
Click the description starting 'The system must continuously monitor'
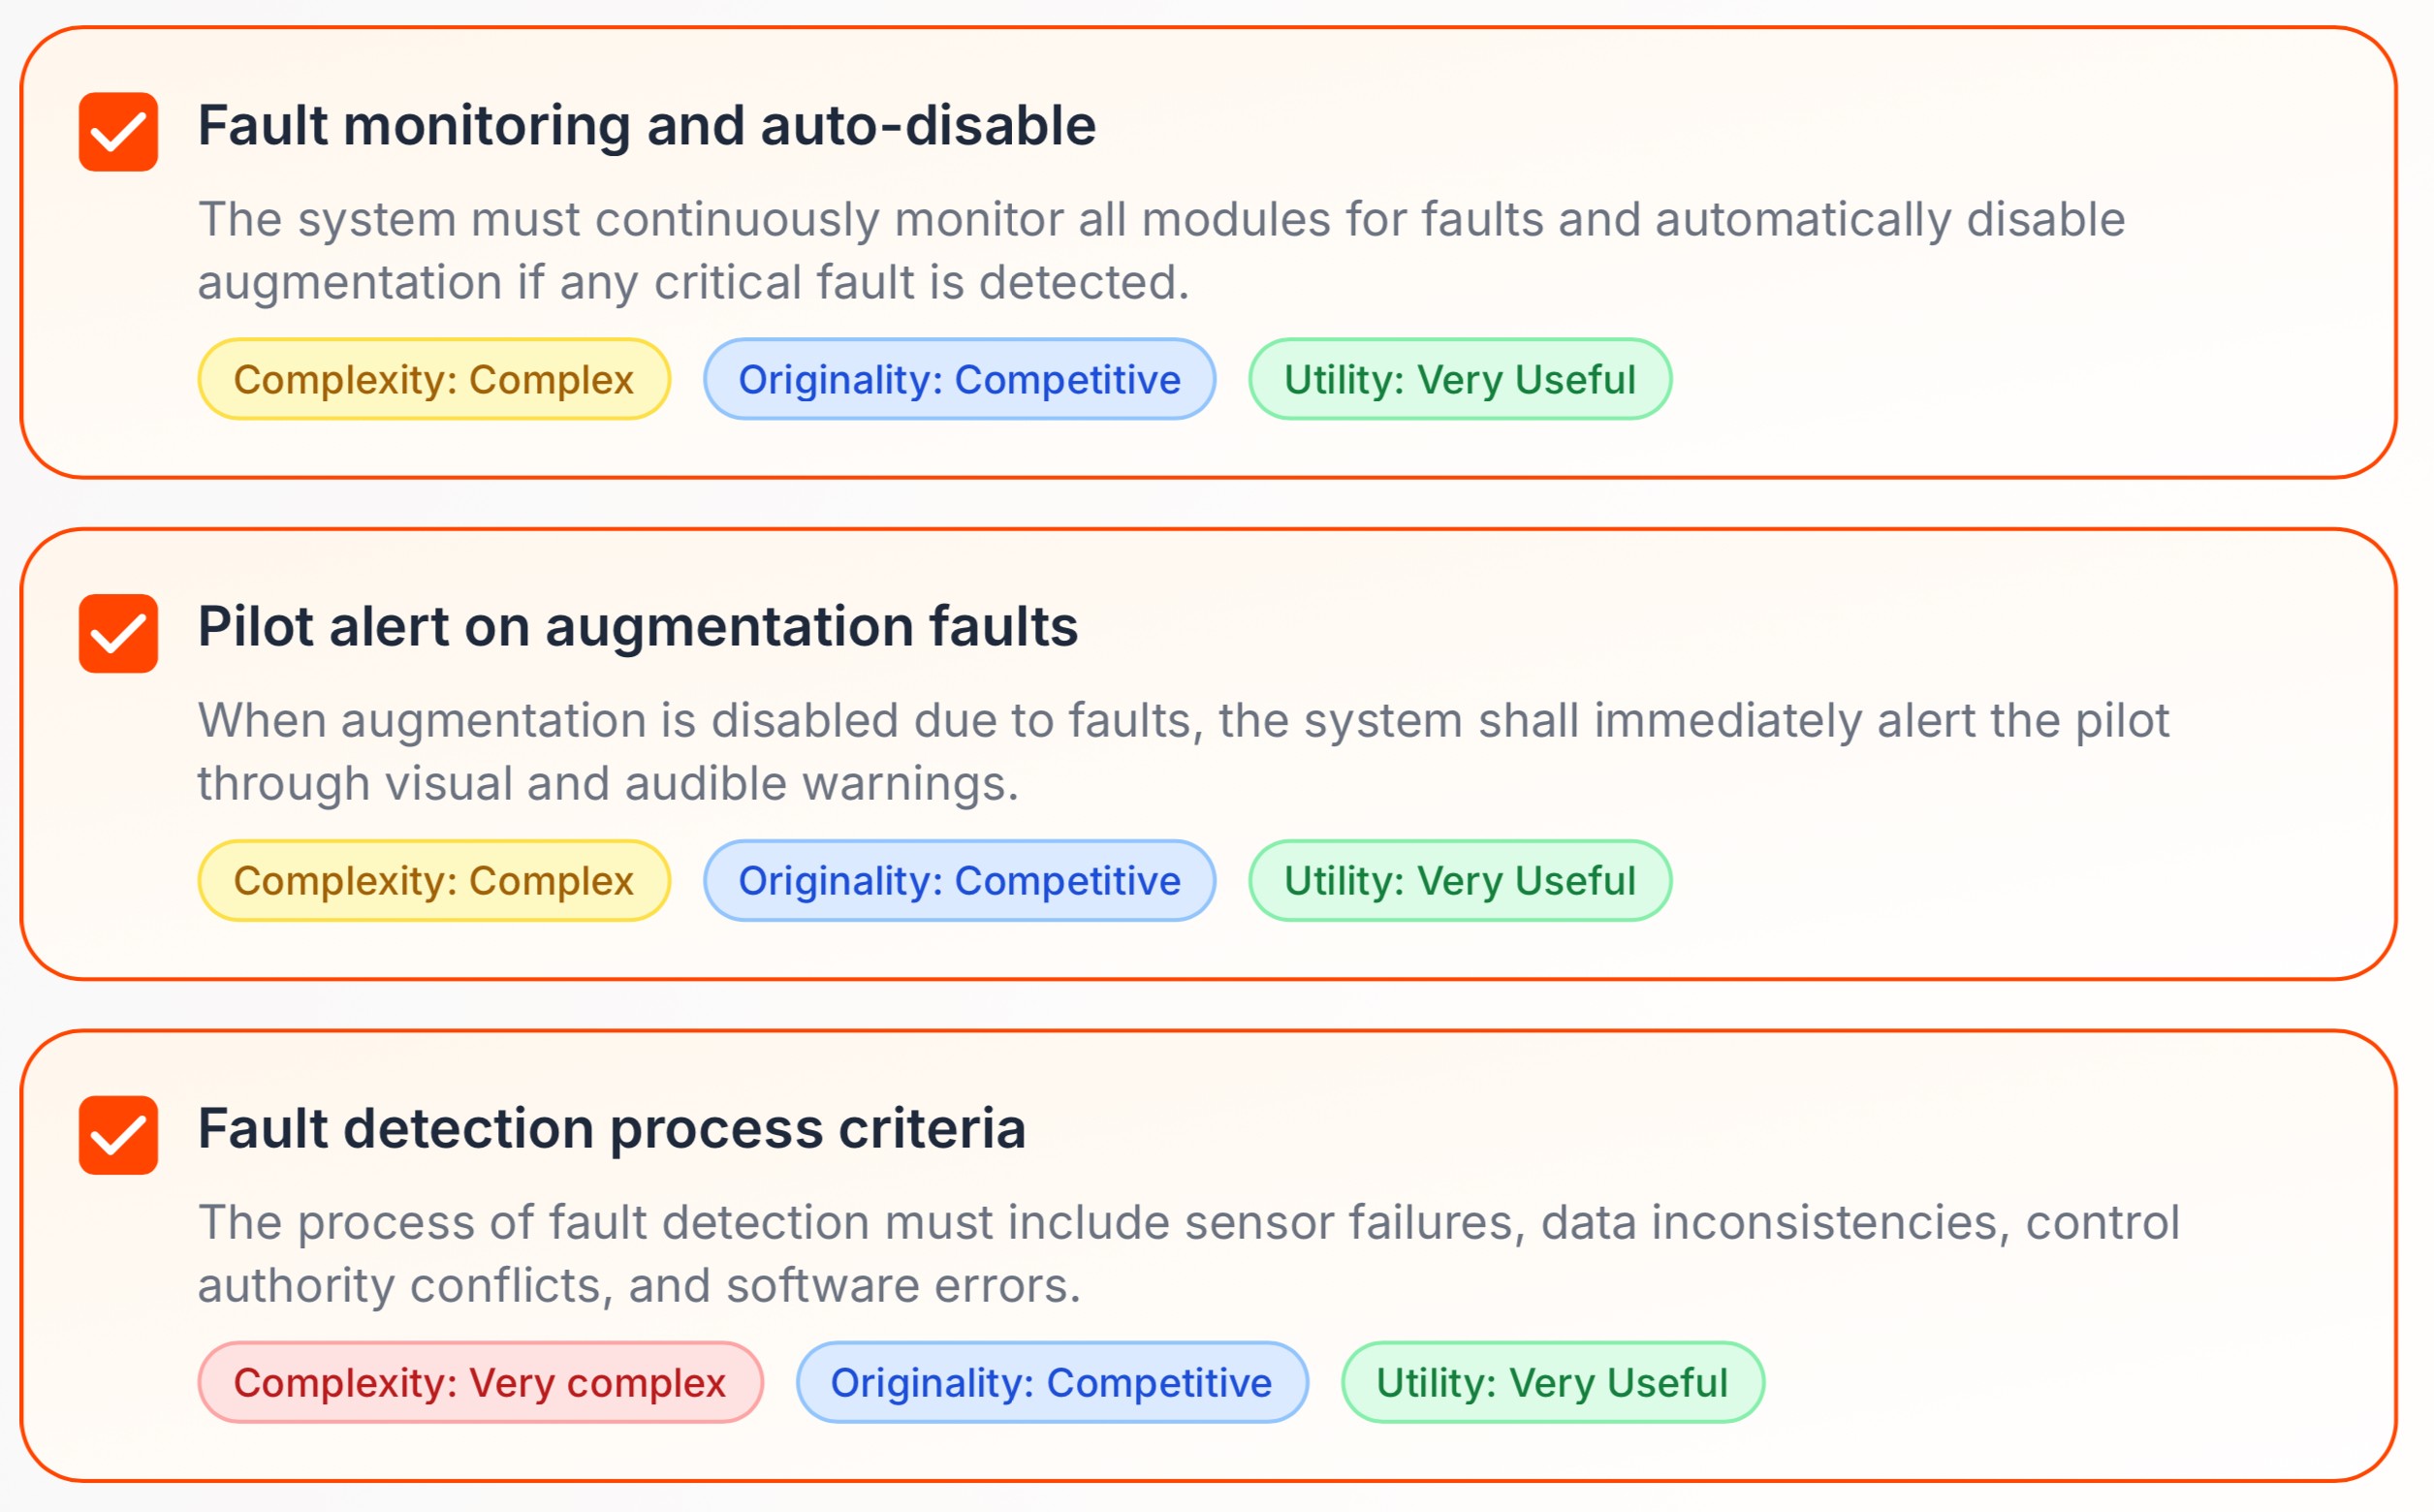pyautogui.click(x=1160, y=250)
